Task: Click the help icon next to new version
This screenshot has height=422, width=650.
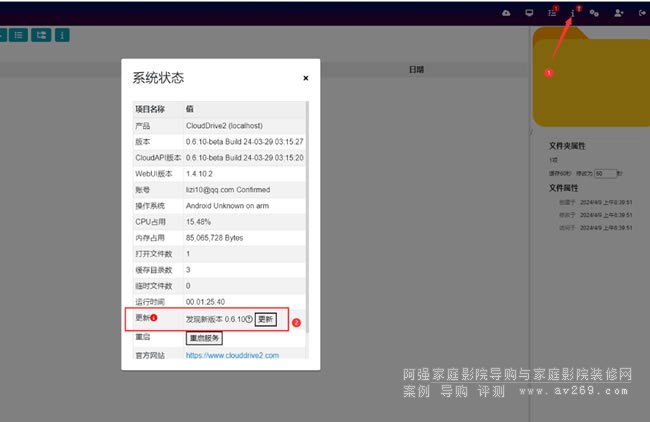Action: click(249, 319)
